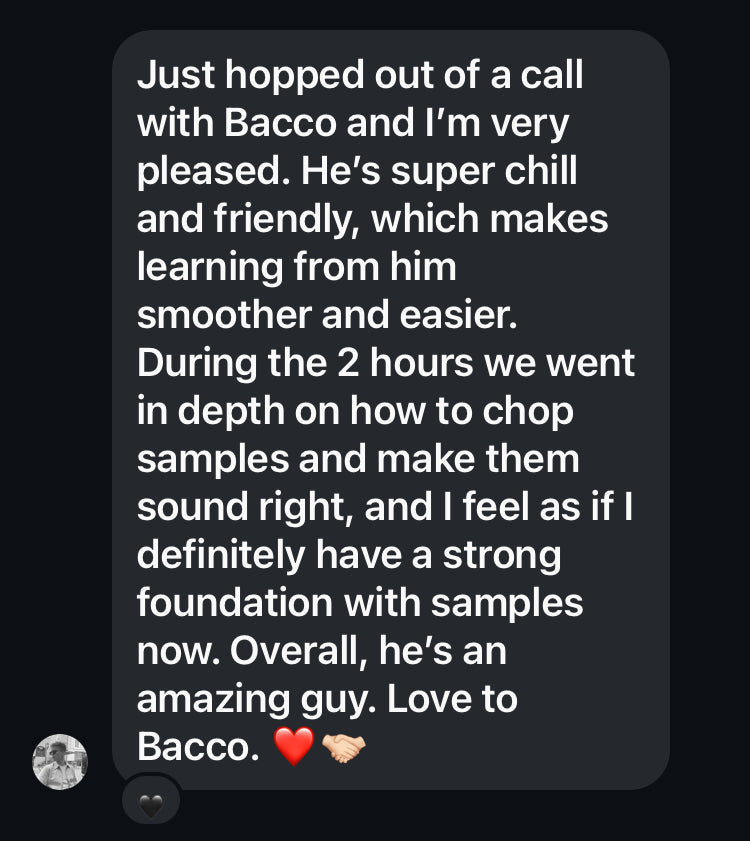Click the word "smoother" in the message
The image size is (750, 841).
(222, 315)
